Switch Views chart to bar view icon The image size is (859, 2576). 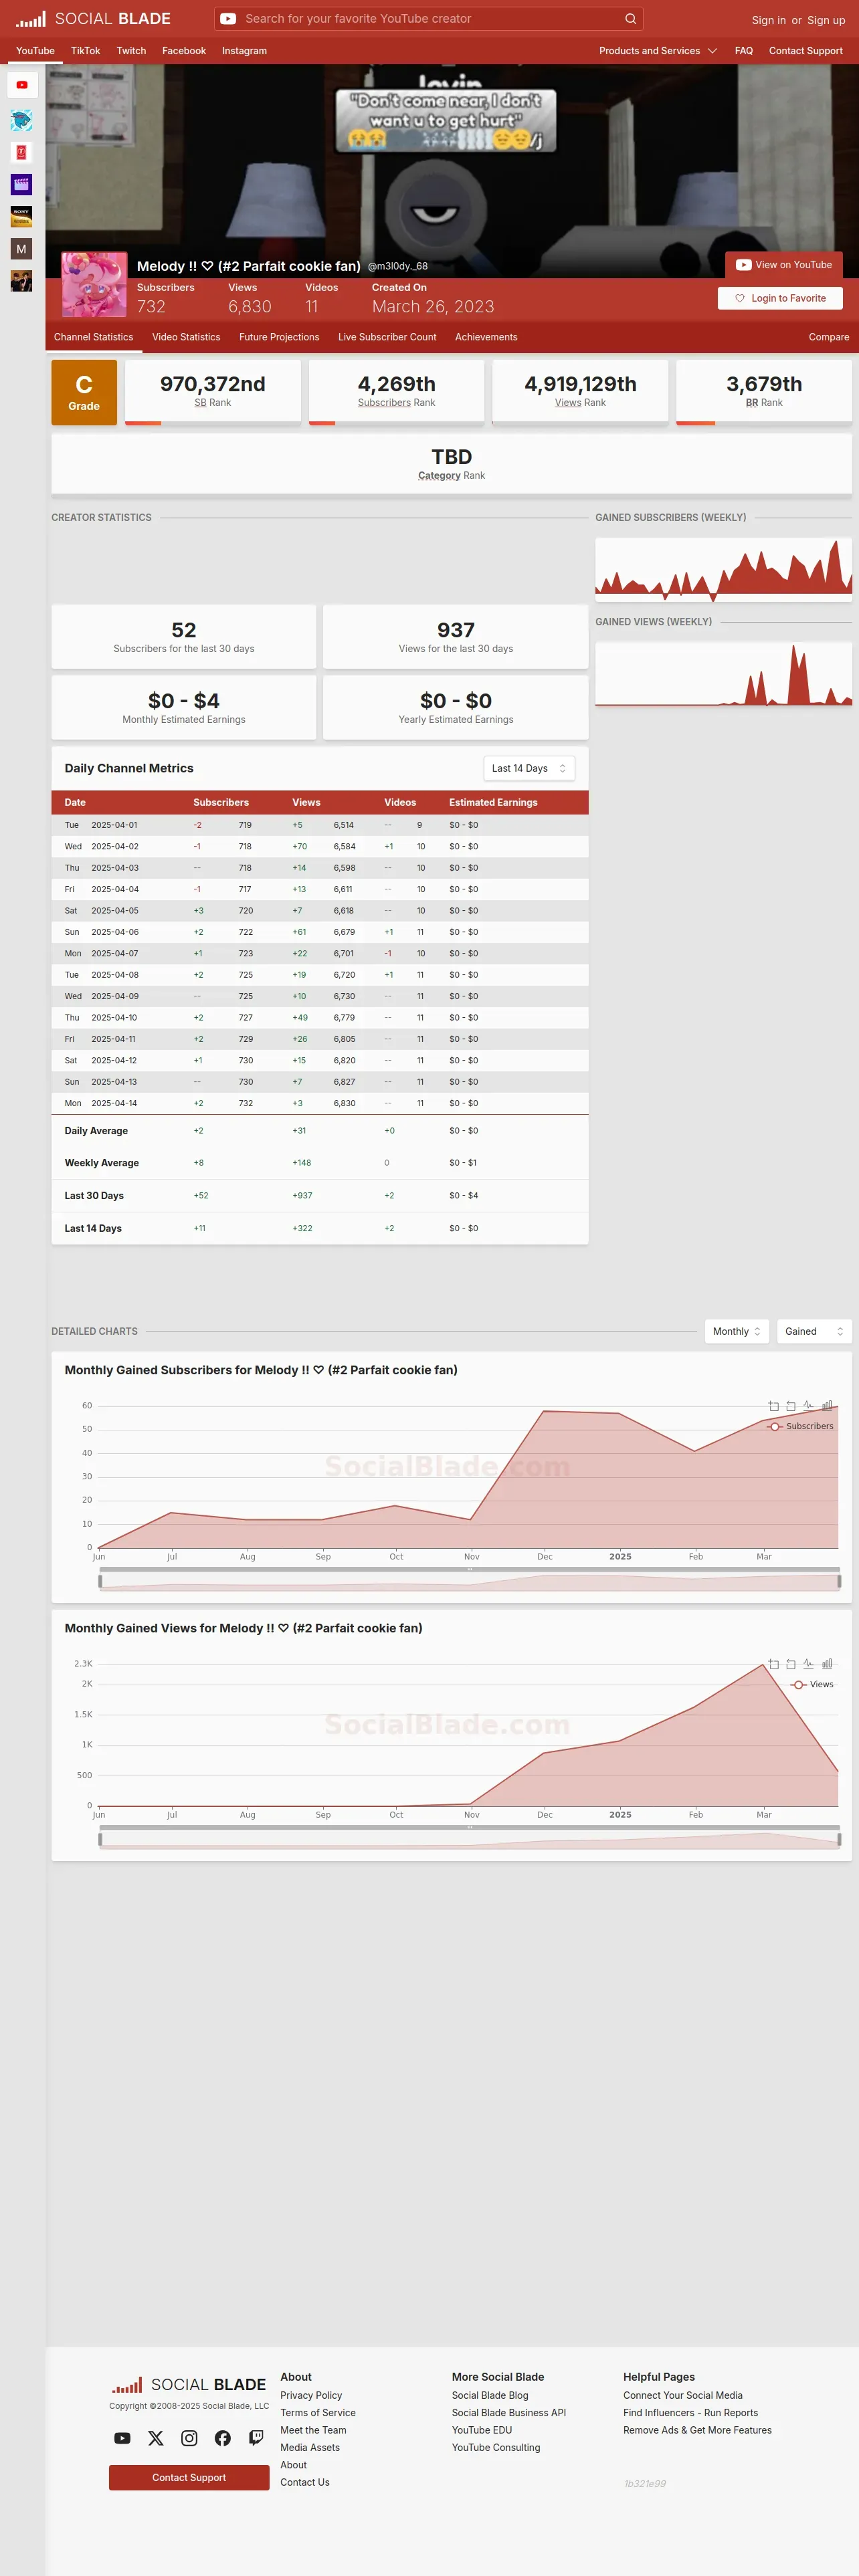pos(826,1664)
